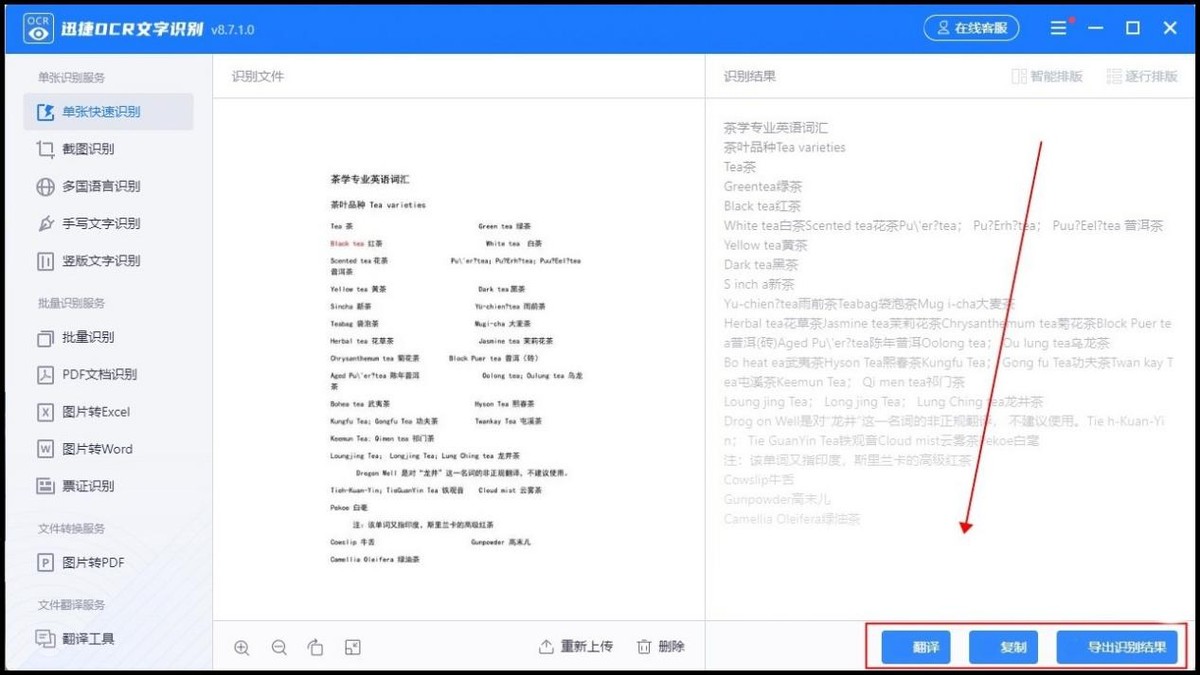Enable 逐行排版 line-by-line layout

pyautogui.click(x=1143, y=76)
